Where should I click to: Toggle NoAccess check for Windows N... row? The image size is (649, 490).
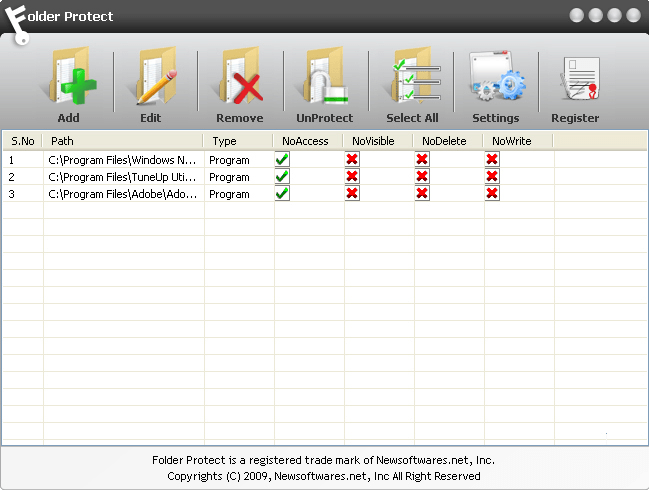point(282,159)
